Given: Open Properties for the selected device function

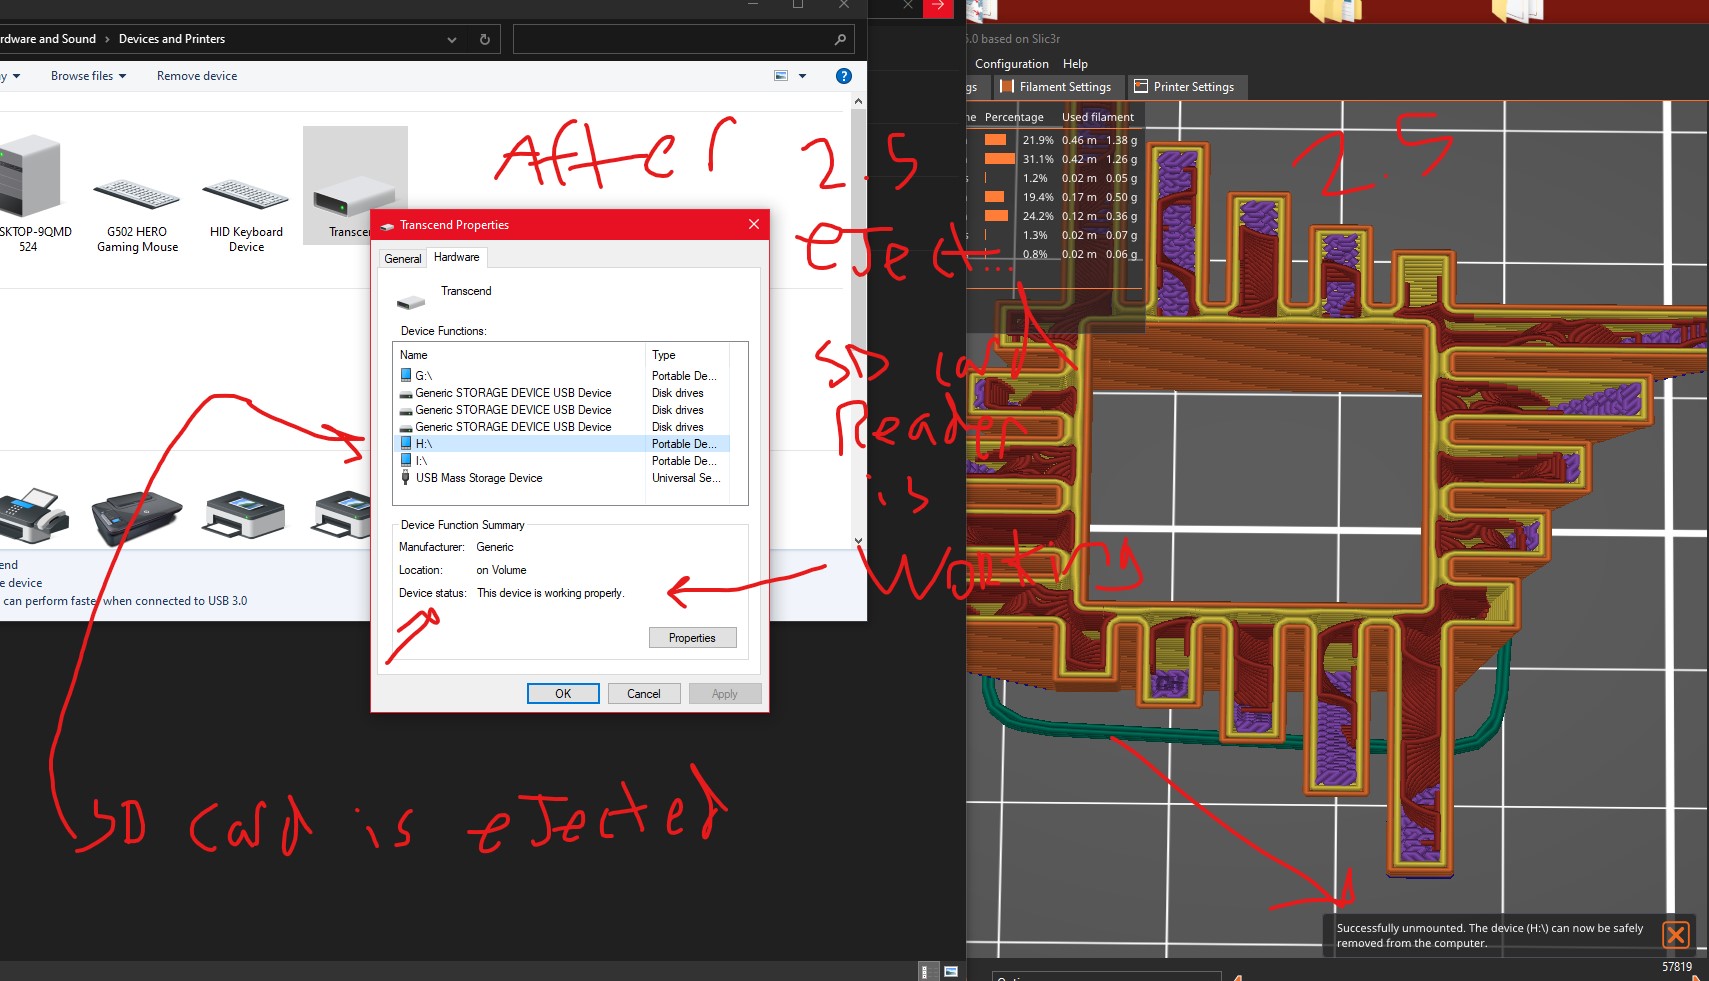Looking at the screenshot, I should [692, 637].
